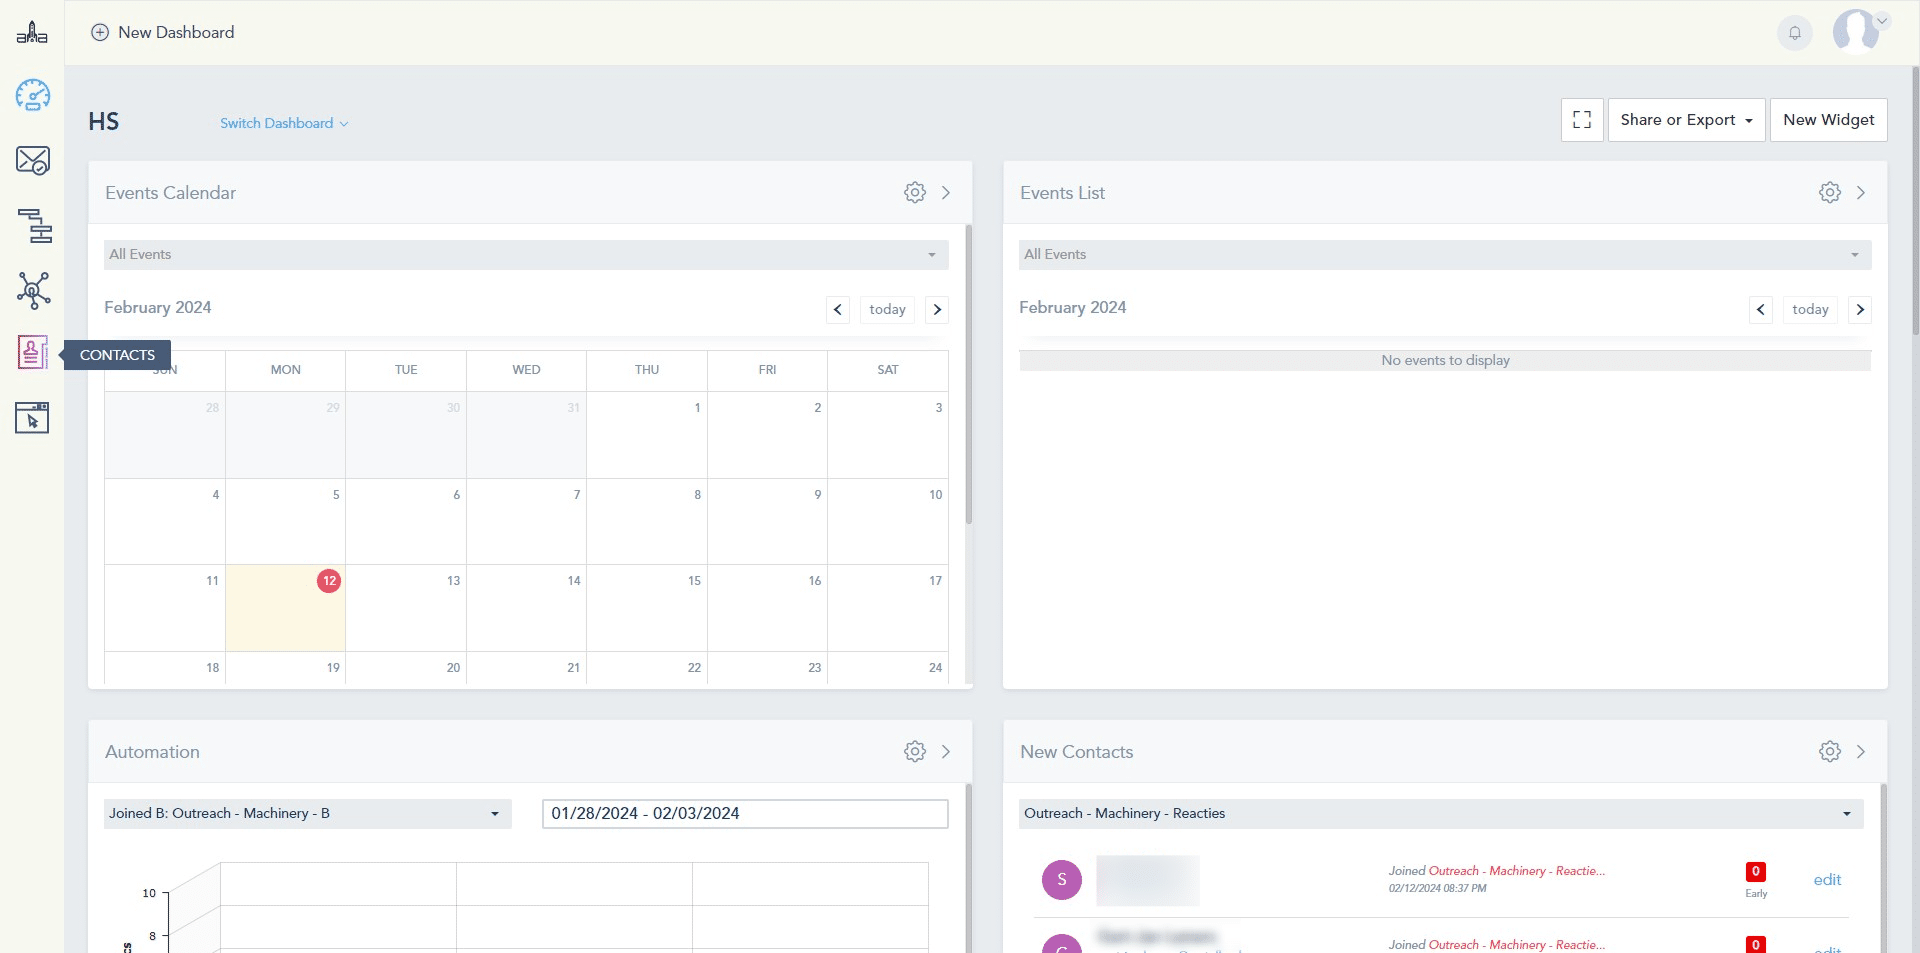
Task: Open Share or Export dropdown
Action: [1686, 120]
